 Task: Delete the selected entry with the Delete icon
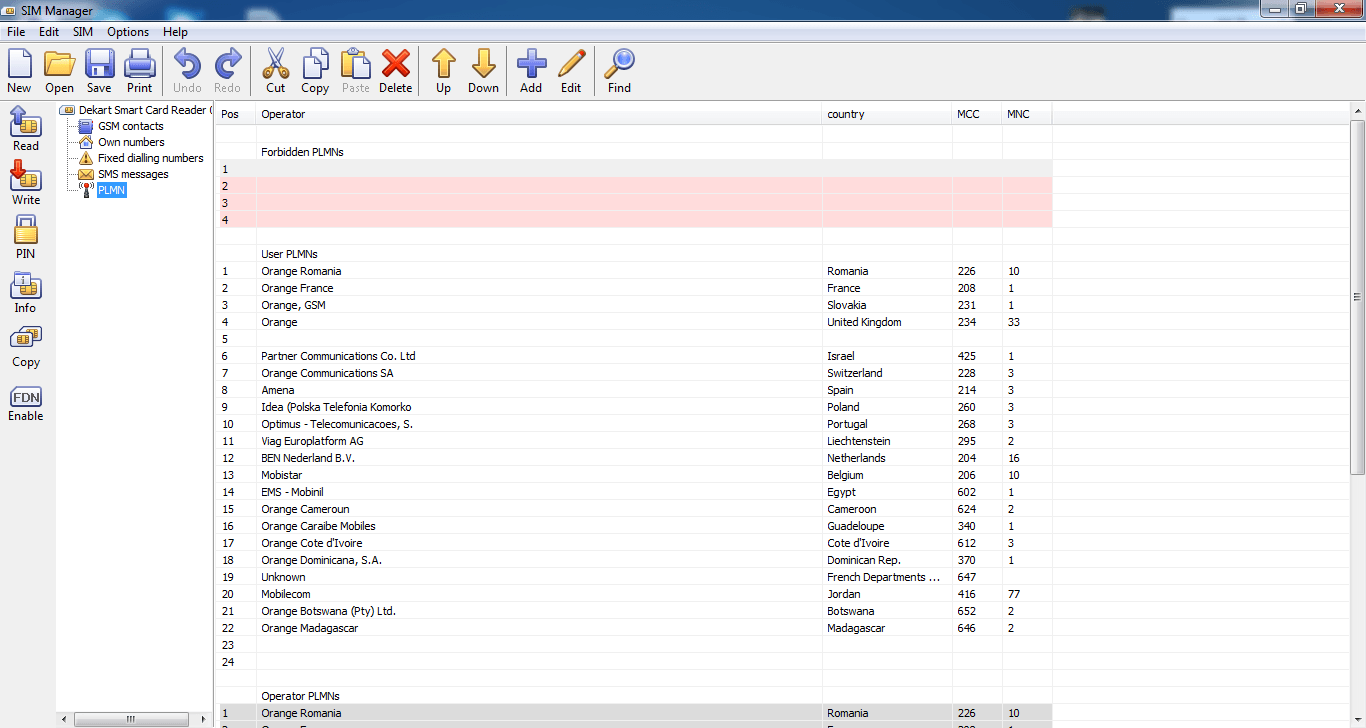pyautogui.click(x=395, y=70)
